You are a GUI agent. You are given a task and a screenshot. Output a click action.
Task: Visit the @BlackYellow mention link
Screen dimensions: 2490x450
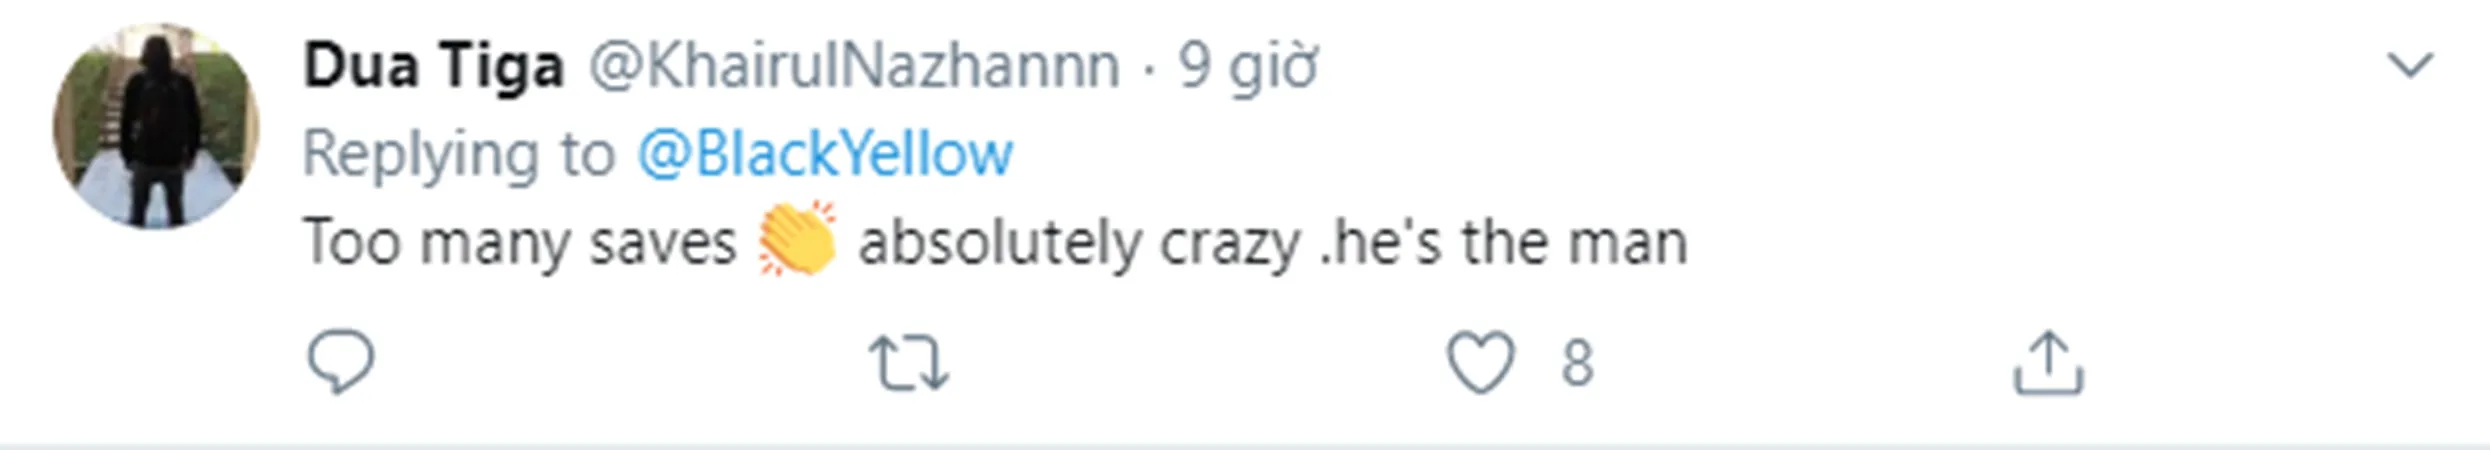tap(825, 154)
